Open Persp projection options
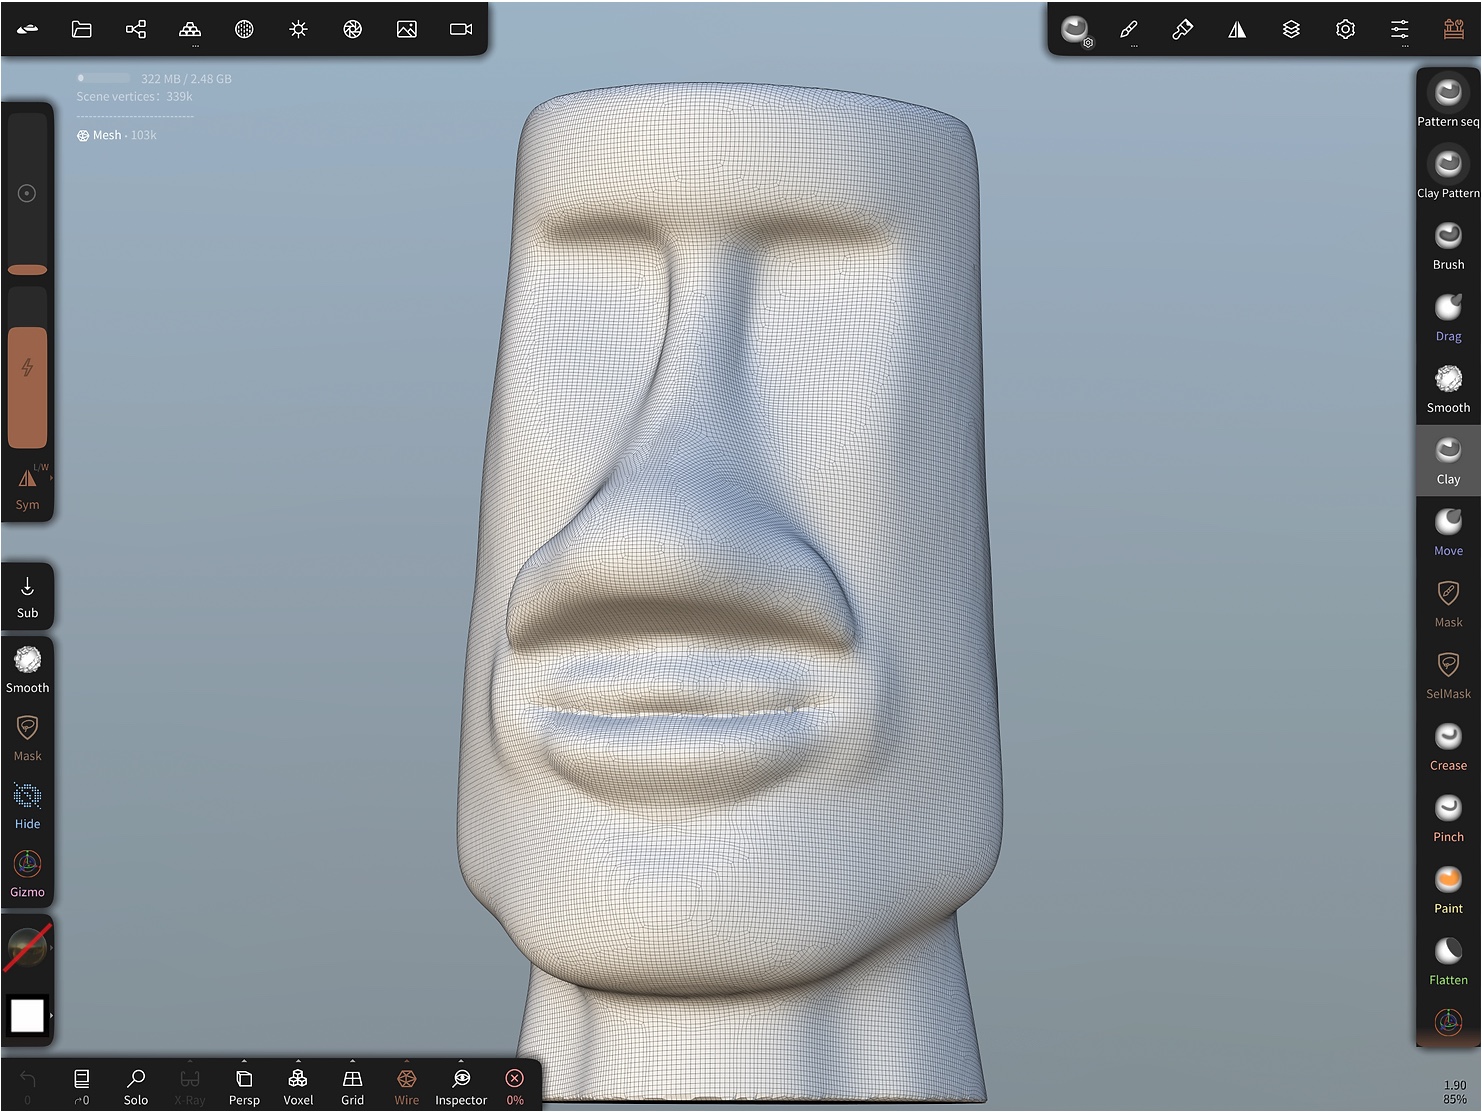The height and width of the screenshot is (1112, 1482). pos(244,1087)
